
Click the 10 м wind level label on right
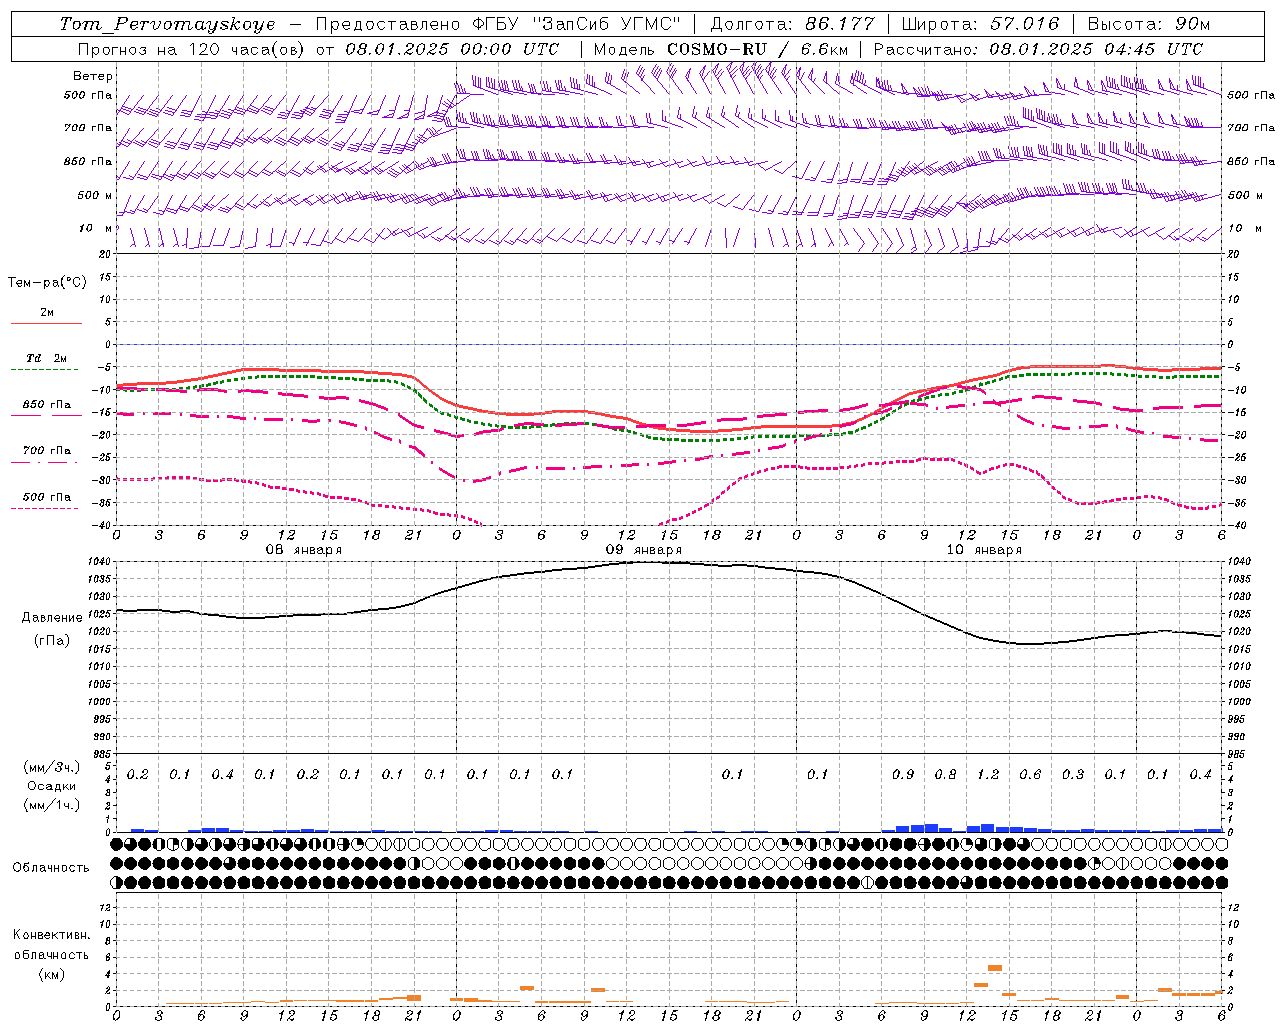coord(1244,229)
